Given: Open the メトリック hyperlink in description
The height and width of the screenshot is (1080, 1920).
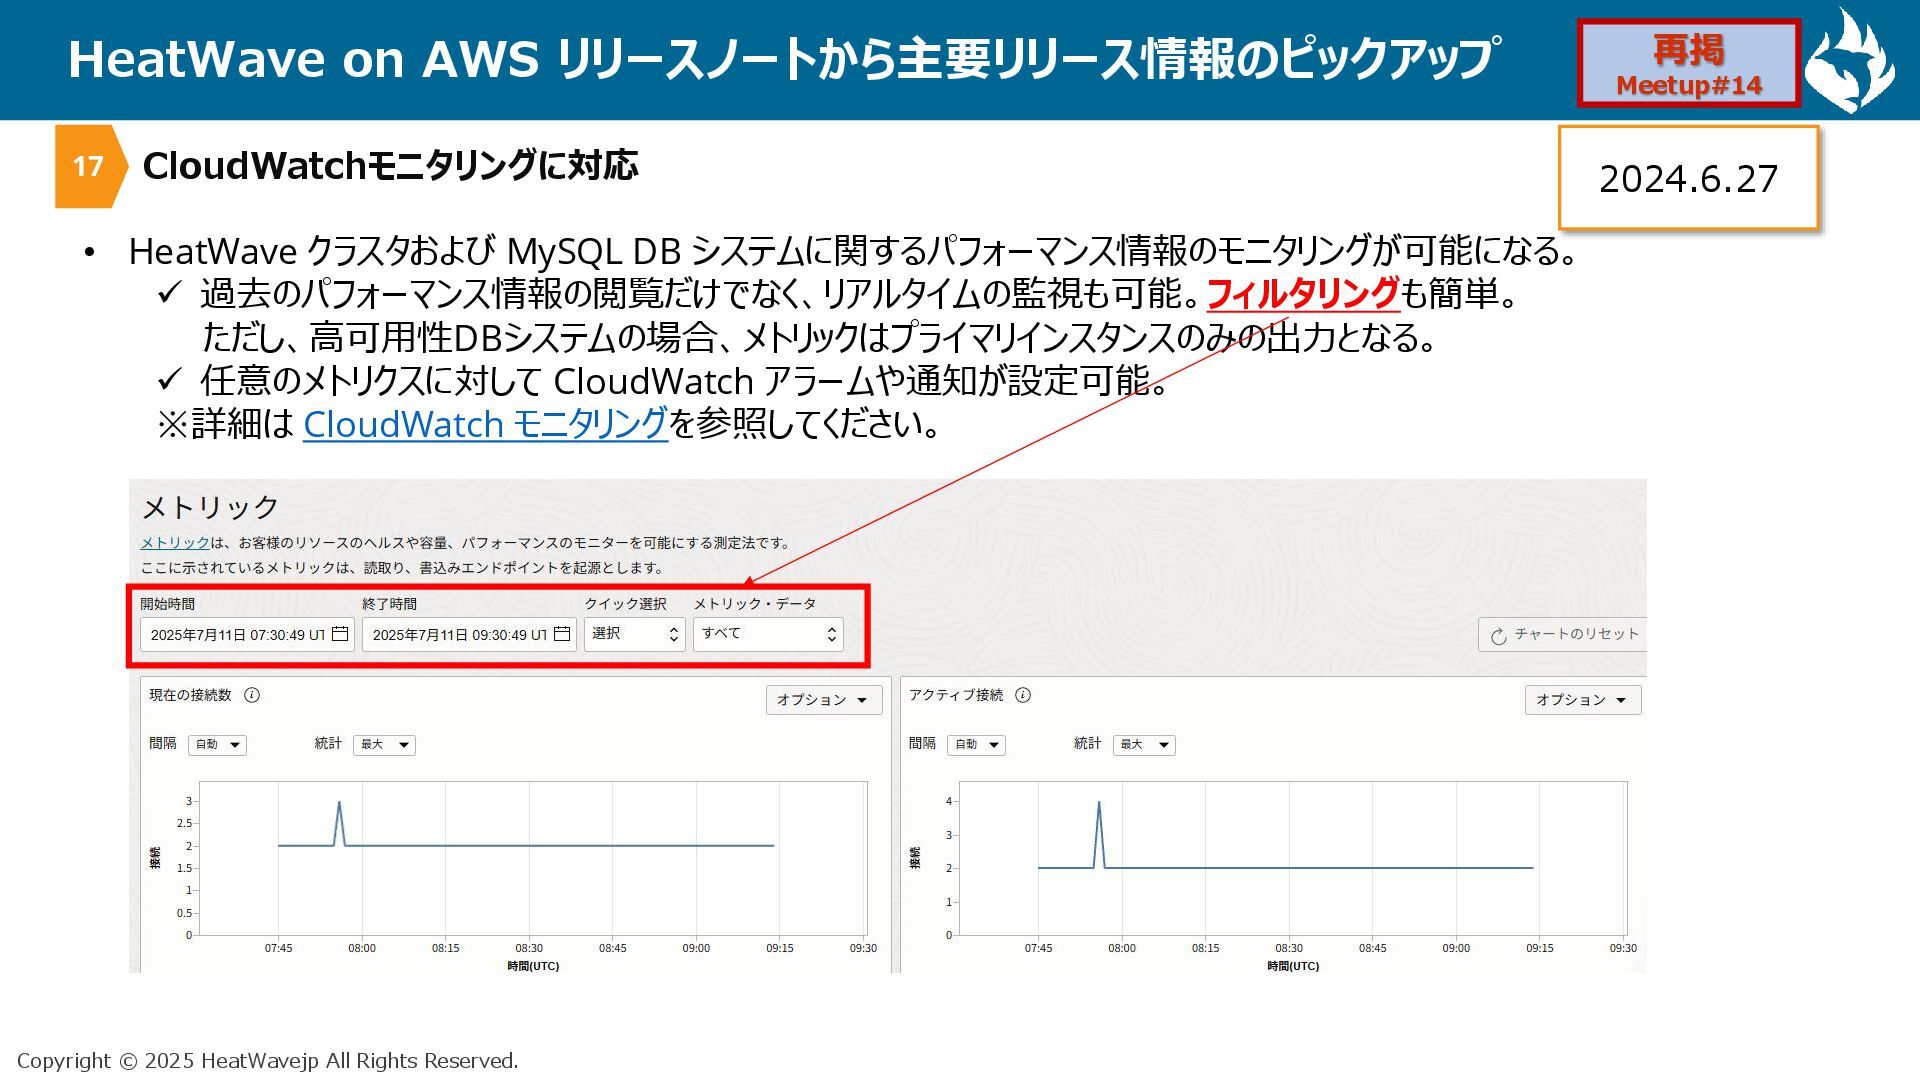Looking at the screenshot, I should point(174,543).
